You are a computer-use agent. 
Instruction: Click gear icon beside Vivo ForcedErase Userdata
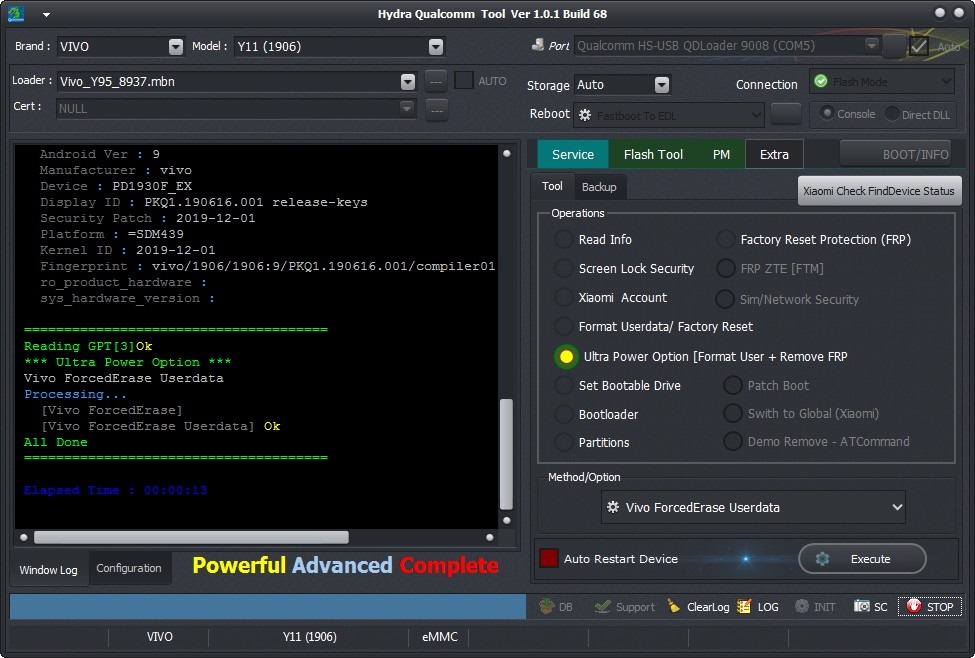click(x=612, y=507)
